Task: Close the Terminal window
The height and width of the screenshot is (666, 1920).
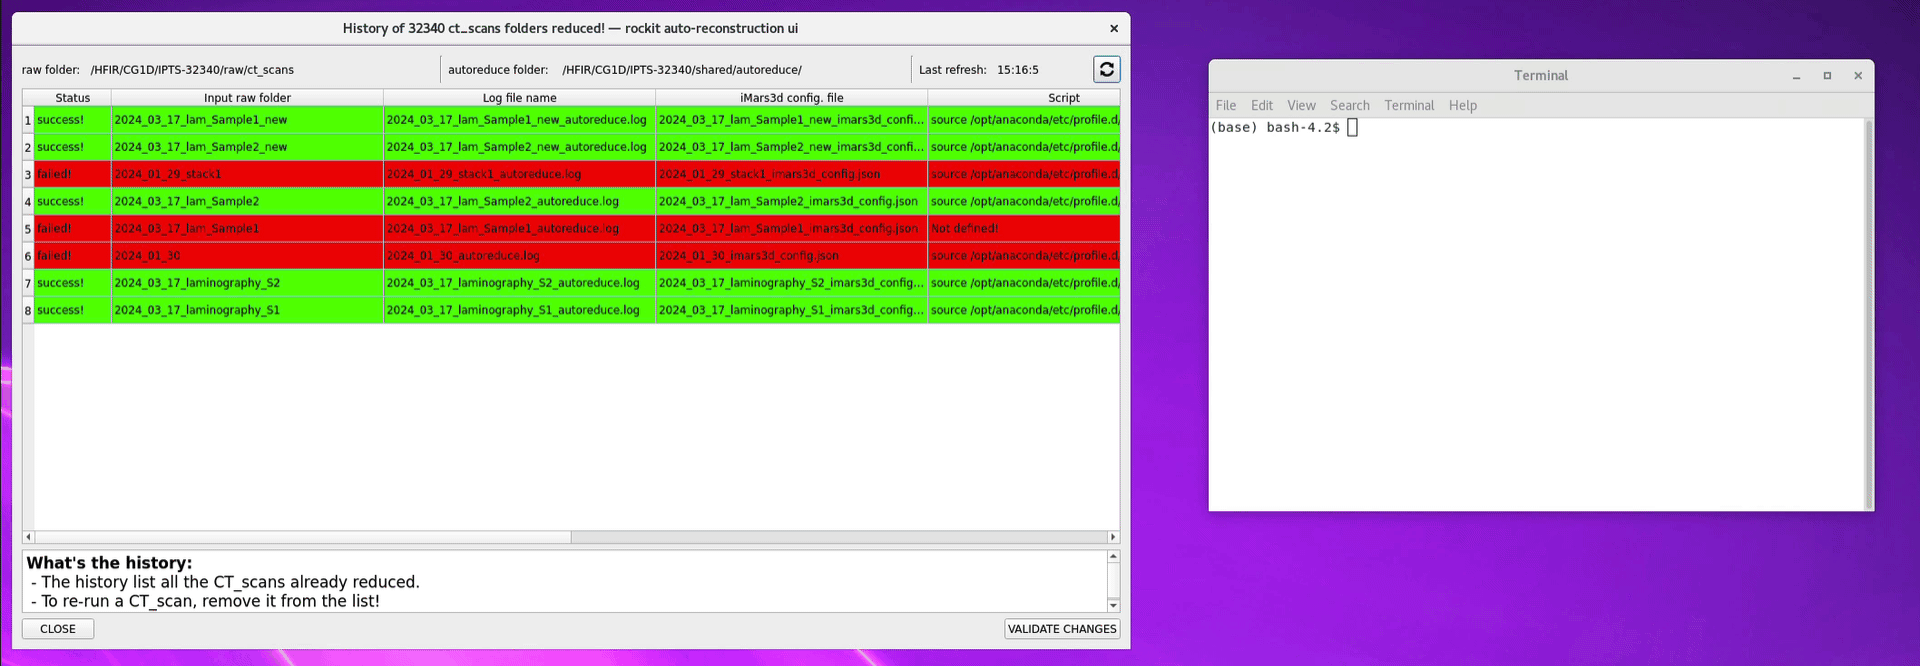Action: (1858, 76)
